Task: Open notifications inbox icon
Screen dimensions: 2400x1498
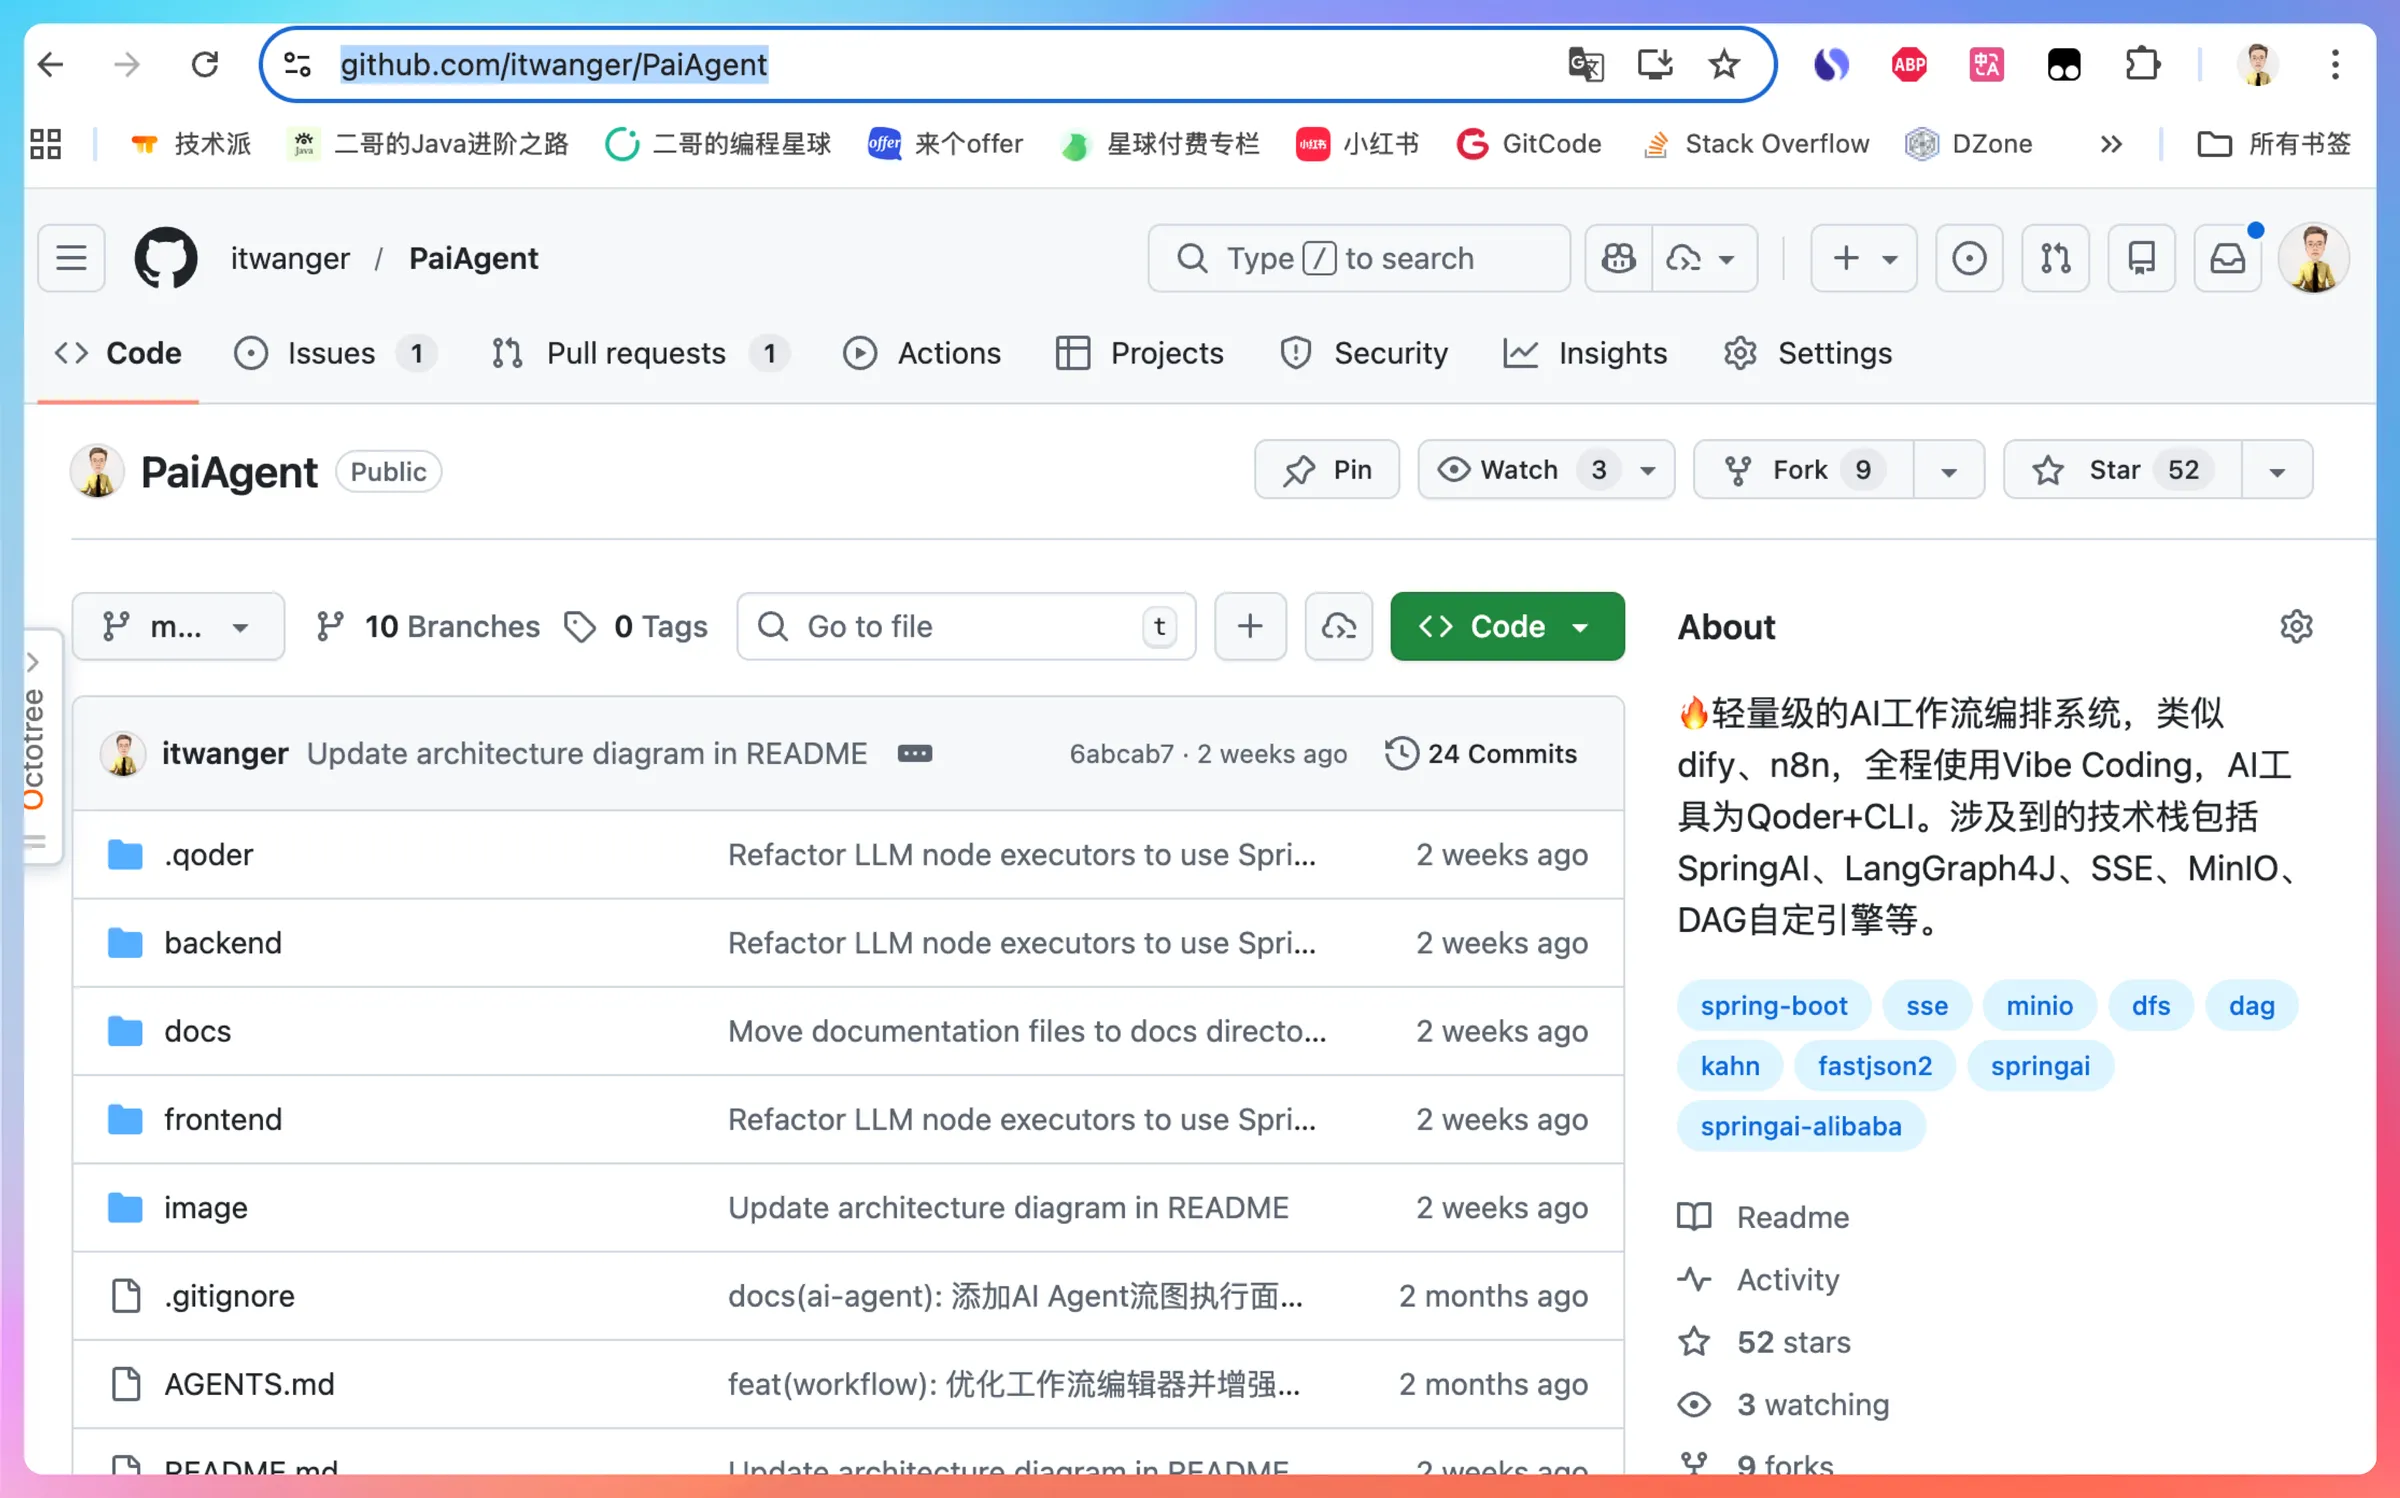Action: [2227, 258]
